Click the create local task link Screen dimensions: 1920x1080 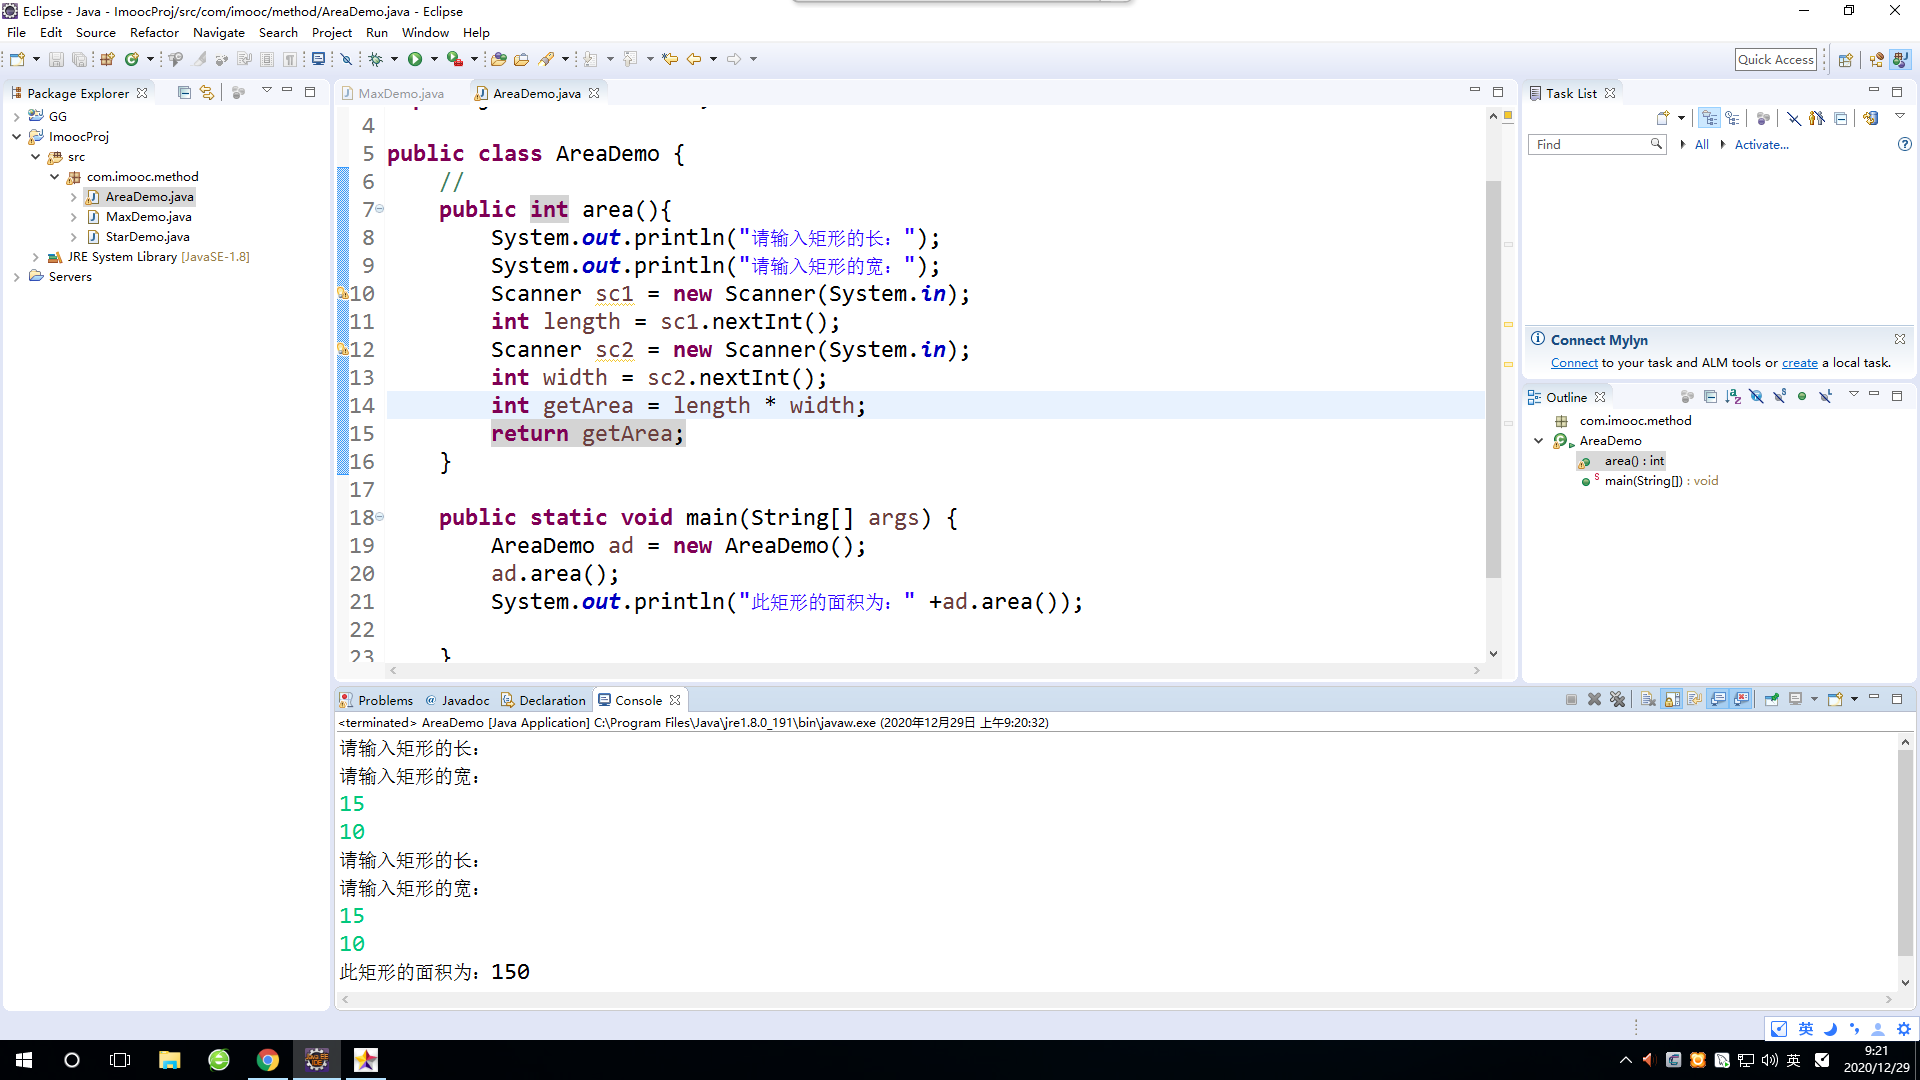click(x=1799, y=363)
